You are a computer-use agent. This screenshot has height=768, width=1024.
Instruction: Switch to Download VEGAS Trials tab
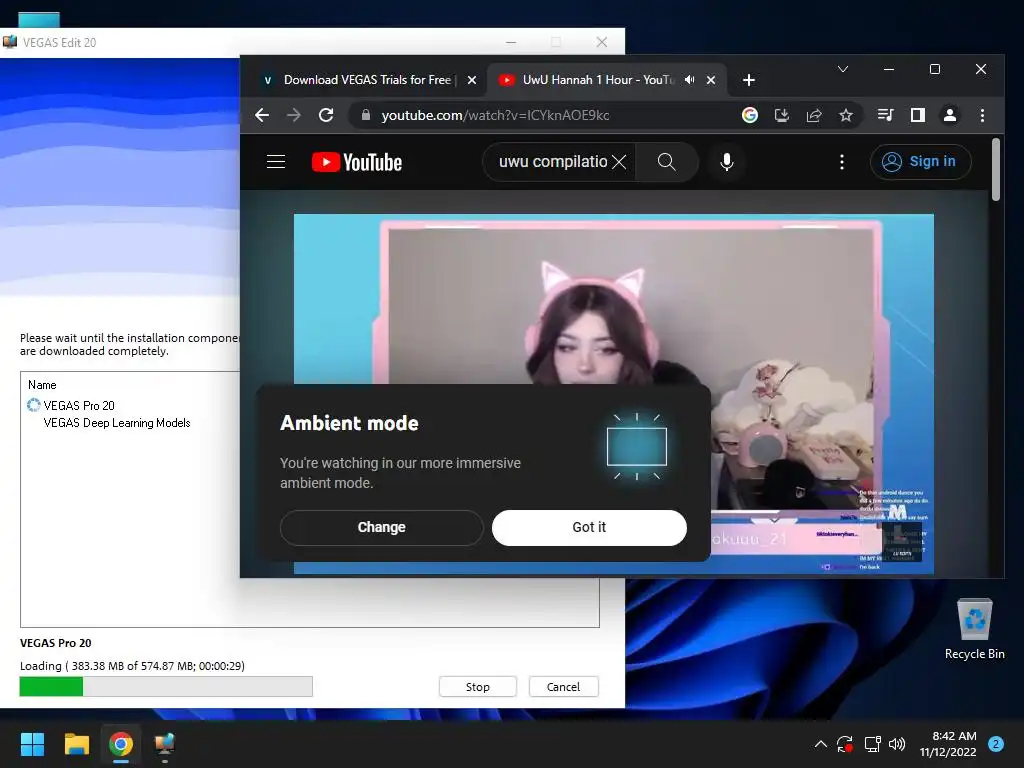(366, 80)
